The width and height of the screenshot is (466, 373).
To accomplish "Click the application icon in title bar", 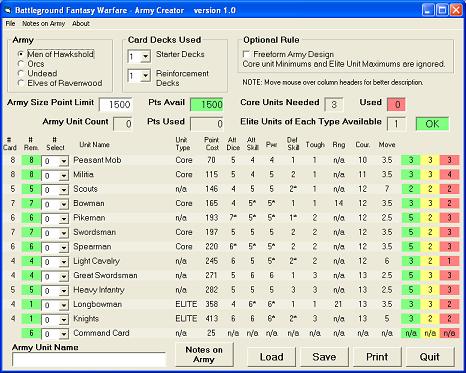I will tap(8, 10).
